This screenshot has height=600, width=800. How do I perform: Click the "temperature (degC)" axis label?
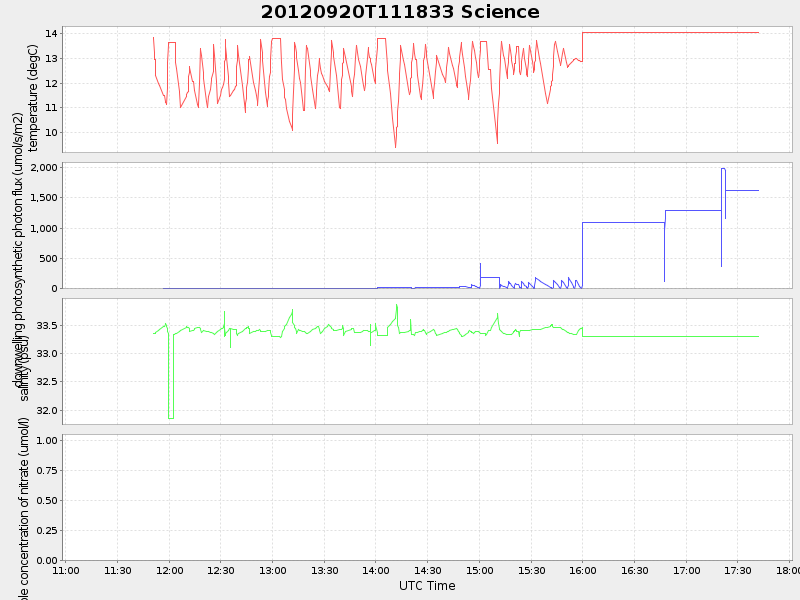click(33, 98)
